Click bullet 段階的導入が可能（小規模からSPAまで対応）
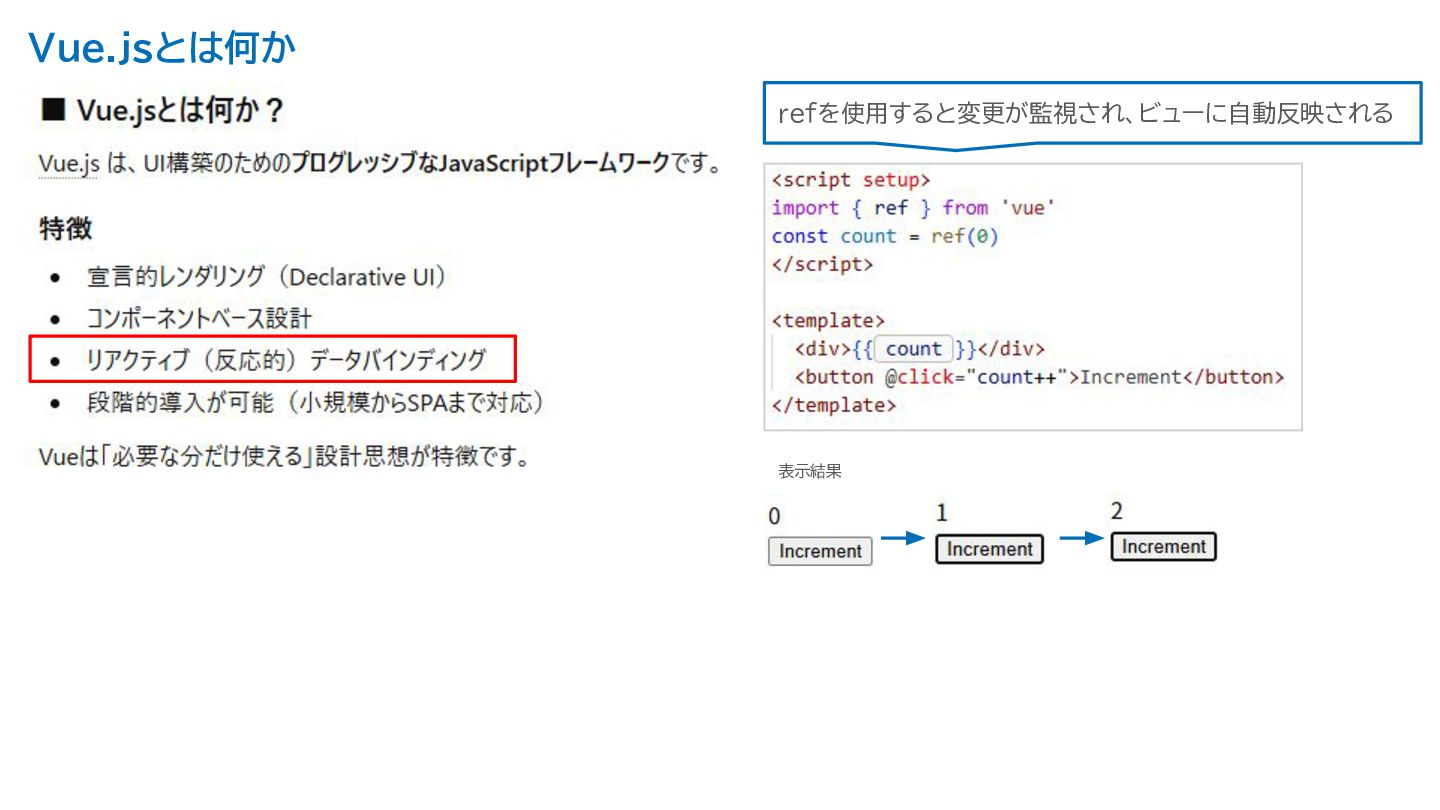This screenshot has width=1440, height=810. pyautogui.click(x=318, y=403)
